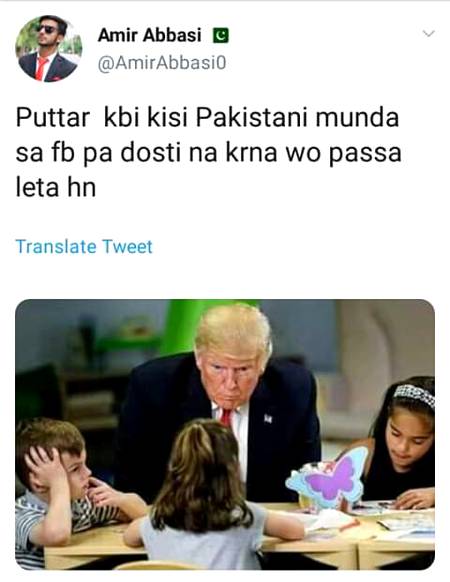Click tweet line "sa fb pa dosti na krna"
The width and height of the screenshot is (450, 582).
pos(209,154)
